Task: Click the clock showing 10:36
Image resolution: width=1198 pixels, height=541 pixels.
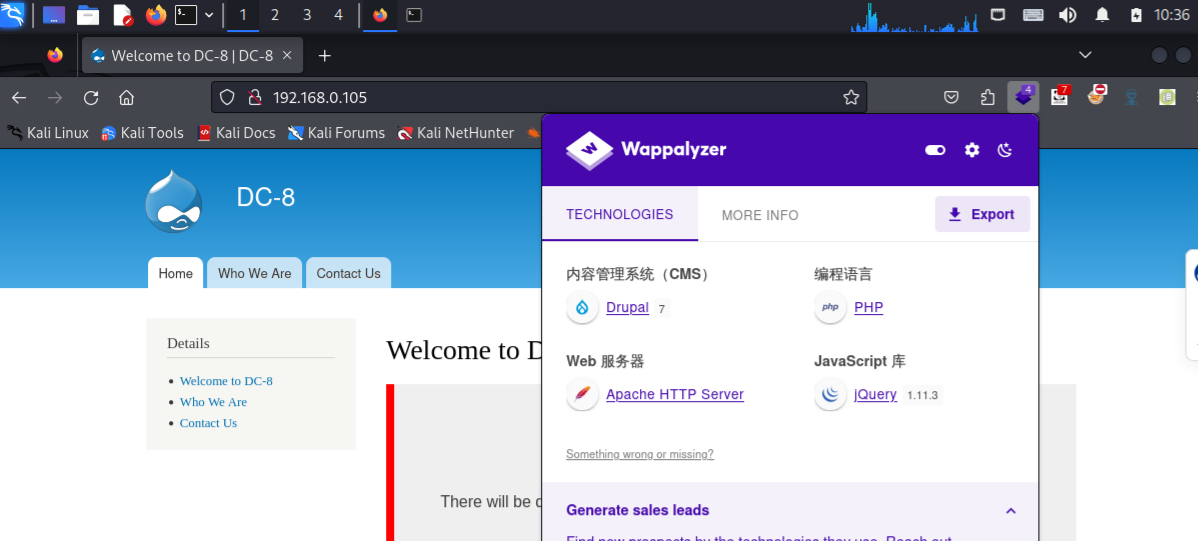Action: click(x=1171, y=15)
